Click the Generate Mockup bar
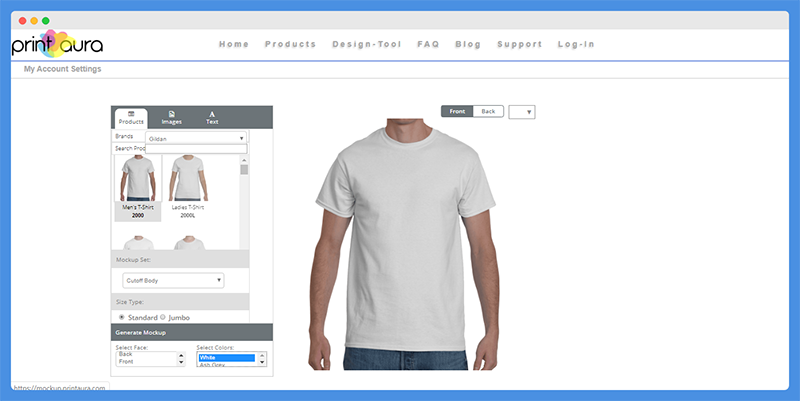 pos(192,332)
